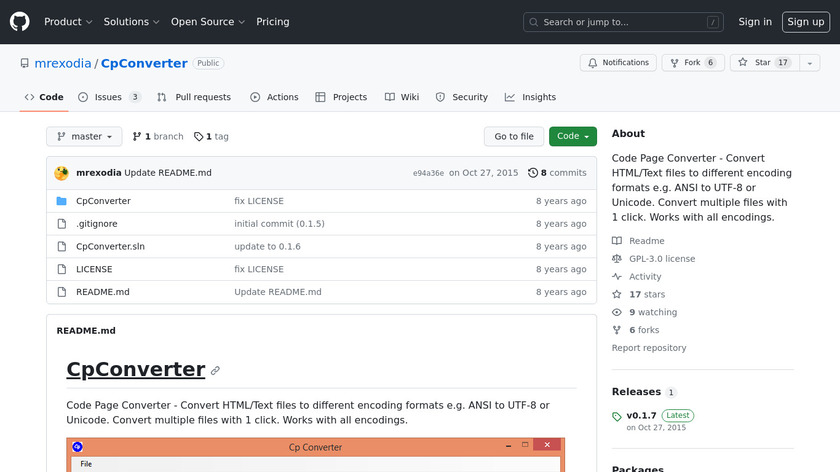Open the green Code dropdown
Screen dimensions: 840x472
click(x=573, y=137)
